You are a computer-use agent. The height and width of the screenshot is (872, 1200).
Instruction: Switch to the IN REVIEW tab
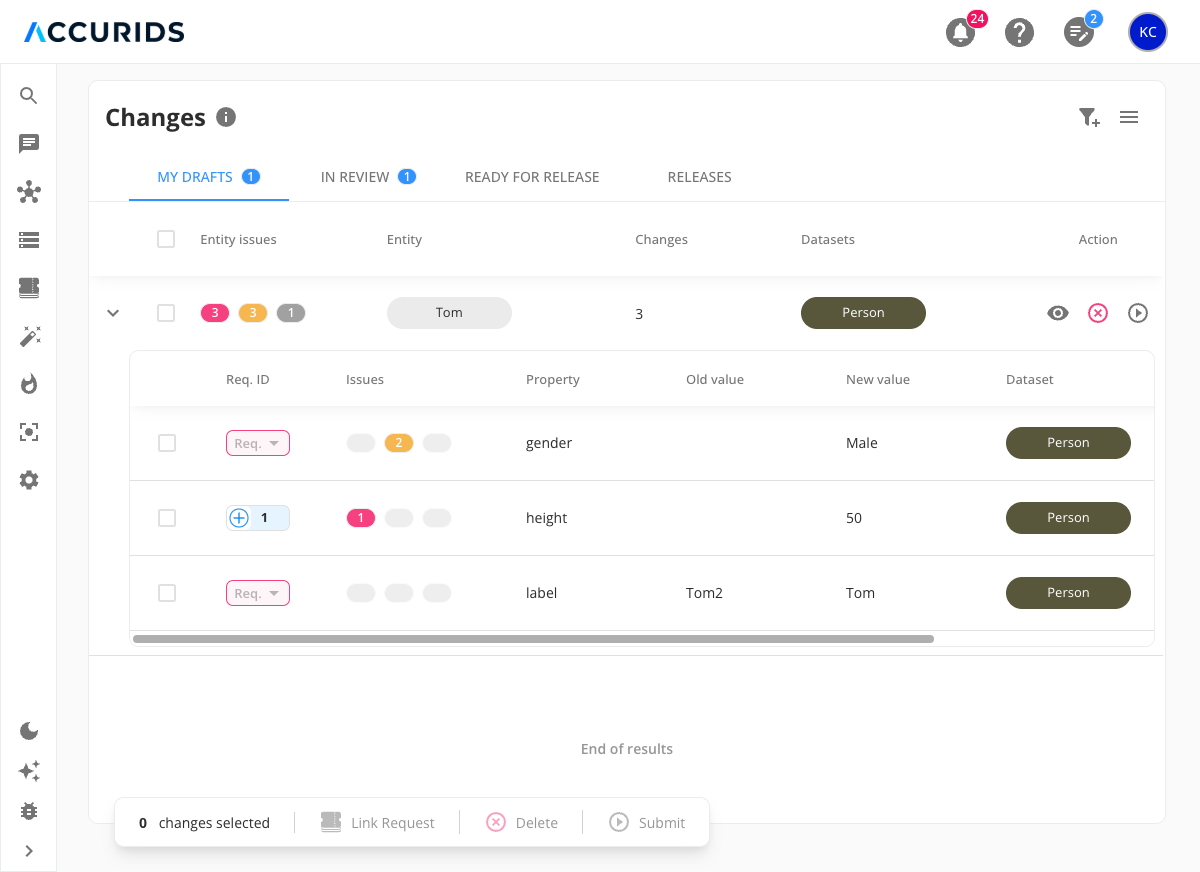click(357, 177)
